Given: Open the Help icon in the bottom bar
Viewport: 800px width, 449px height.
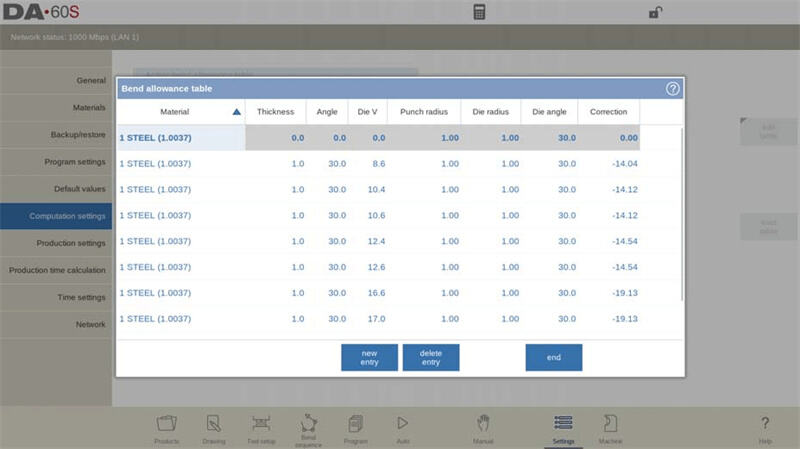Looking at the screenshot, I should pyautogui.click(x=765, y=427).
